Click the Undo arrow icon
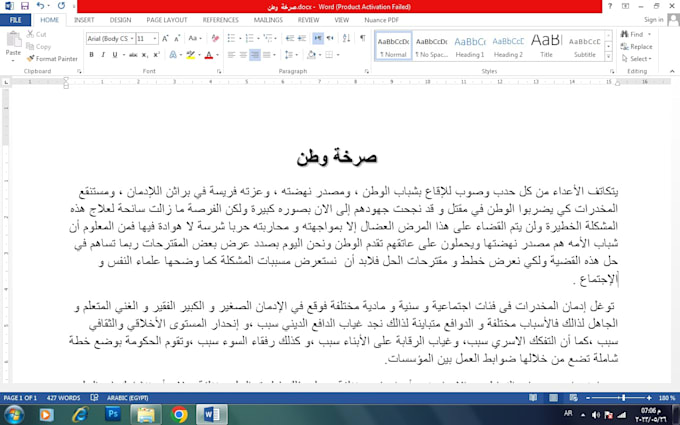680x425 pixels. tap(40, 6)
